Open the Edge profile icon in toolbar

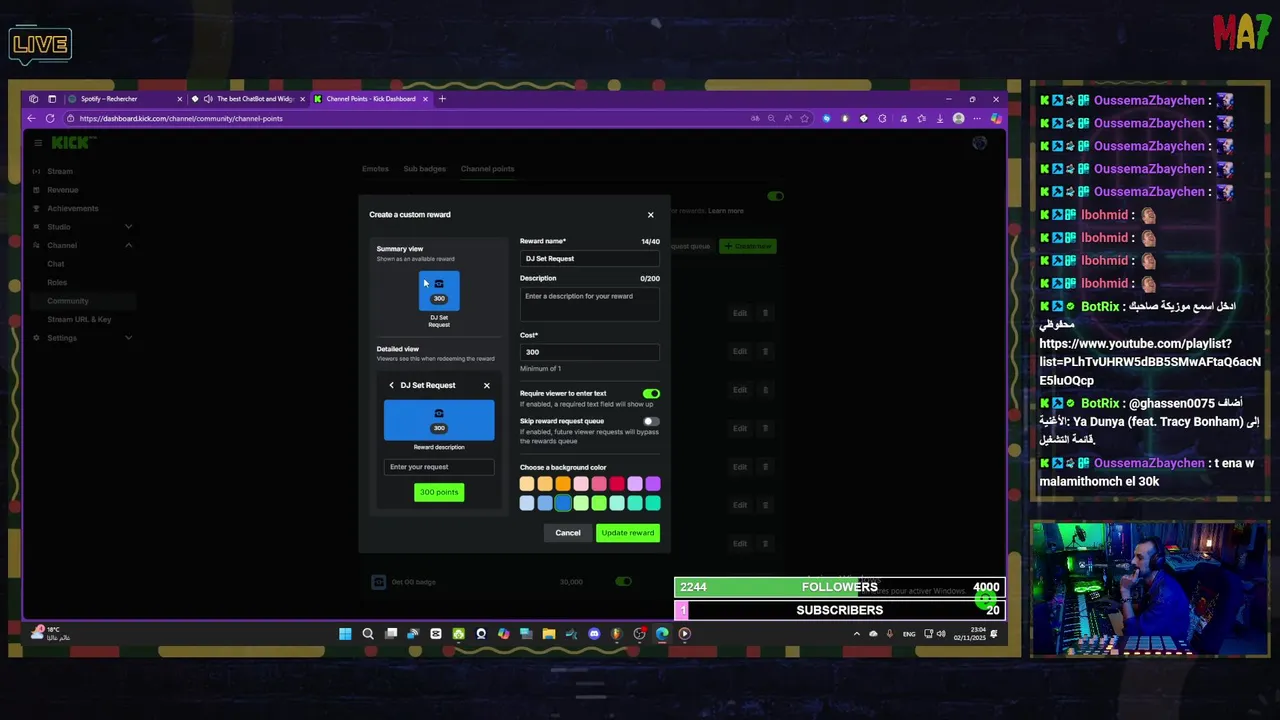(x=958, y=118)
